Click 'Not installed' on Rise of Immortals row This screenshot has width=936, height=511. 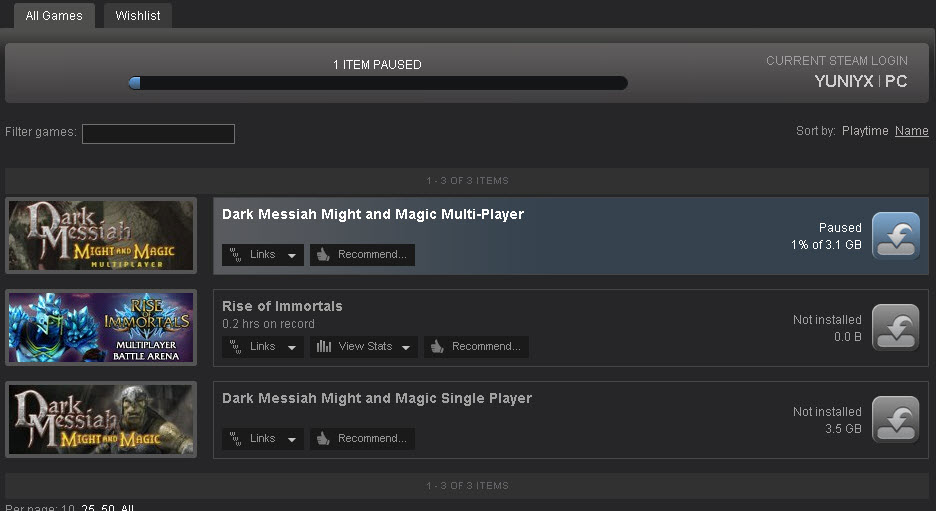827,319
